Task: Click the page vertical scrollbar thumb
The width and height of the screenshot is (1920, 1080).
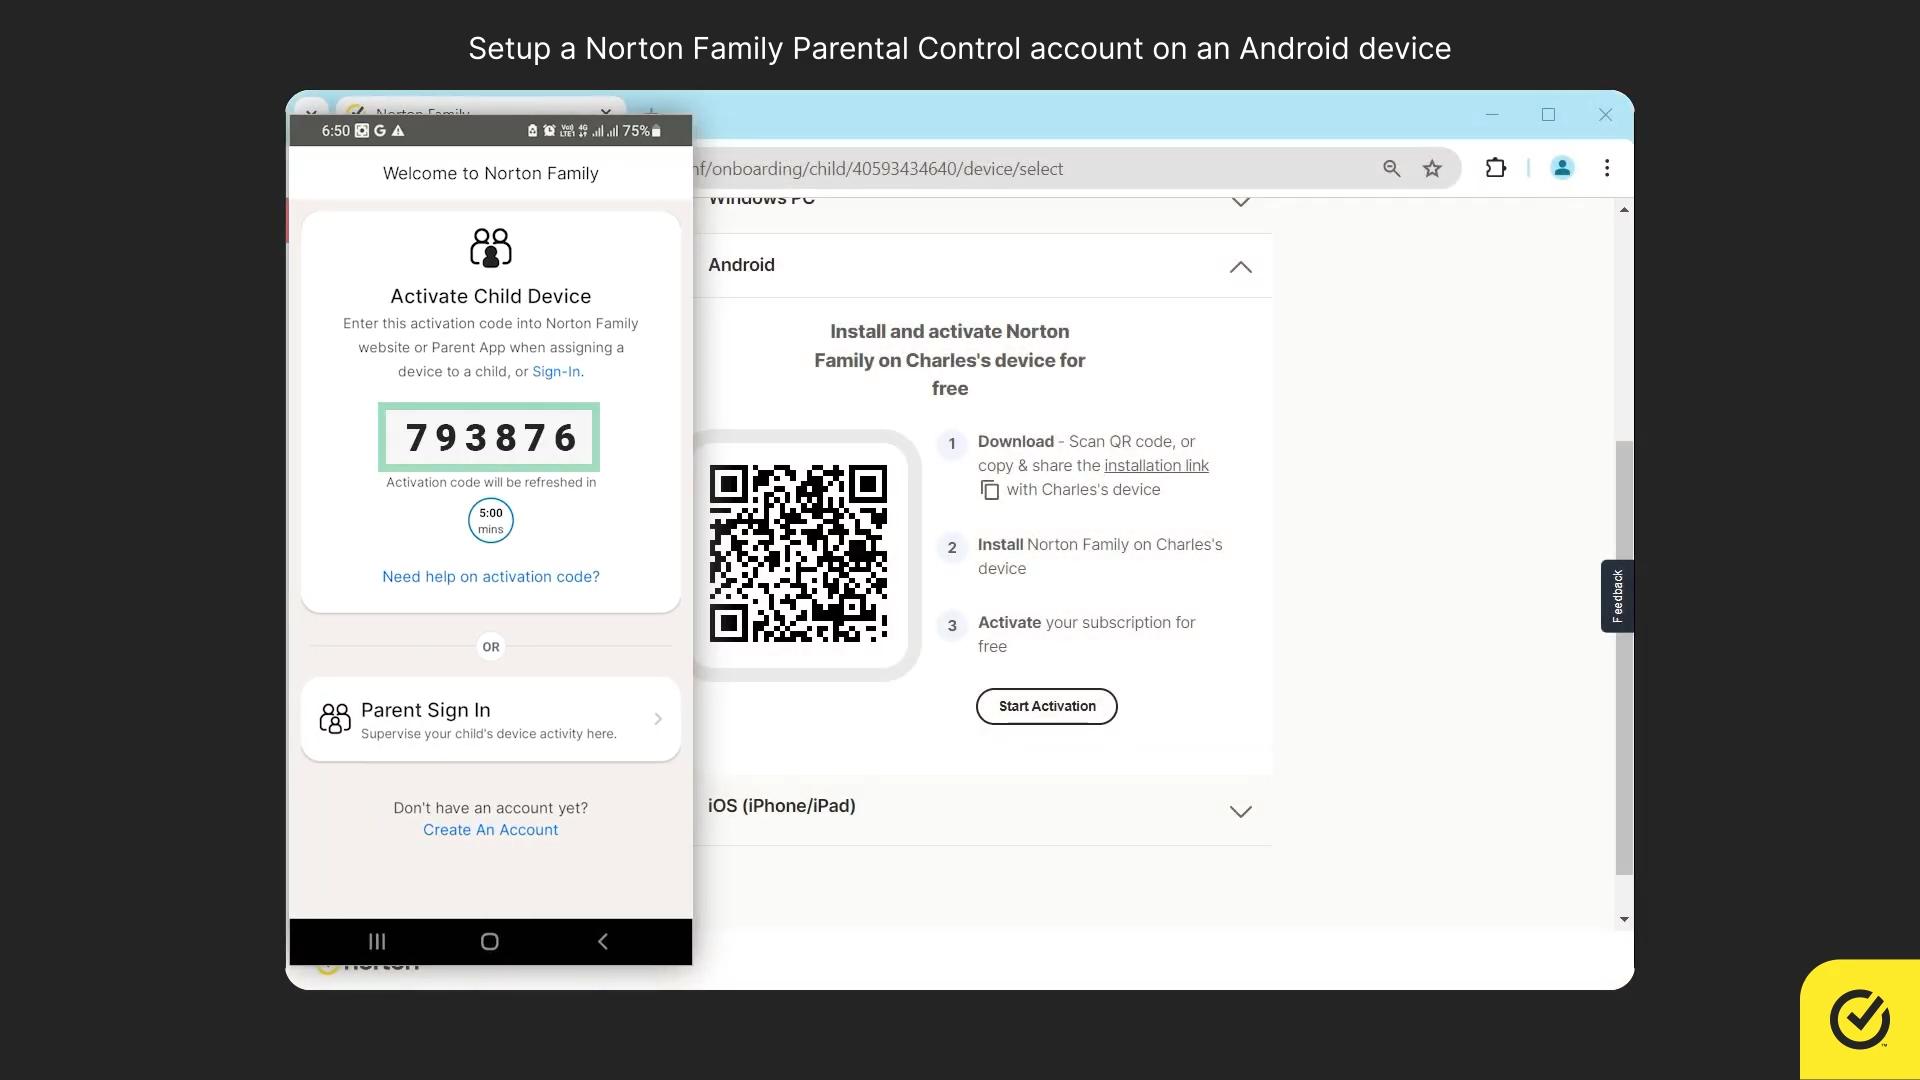Action: (1624, 657)
